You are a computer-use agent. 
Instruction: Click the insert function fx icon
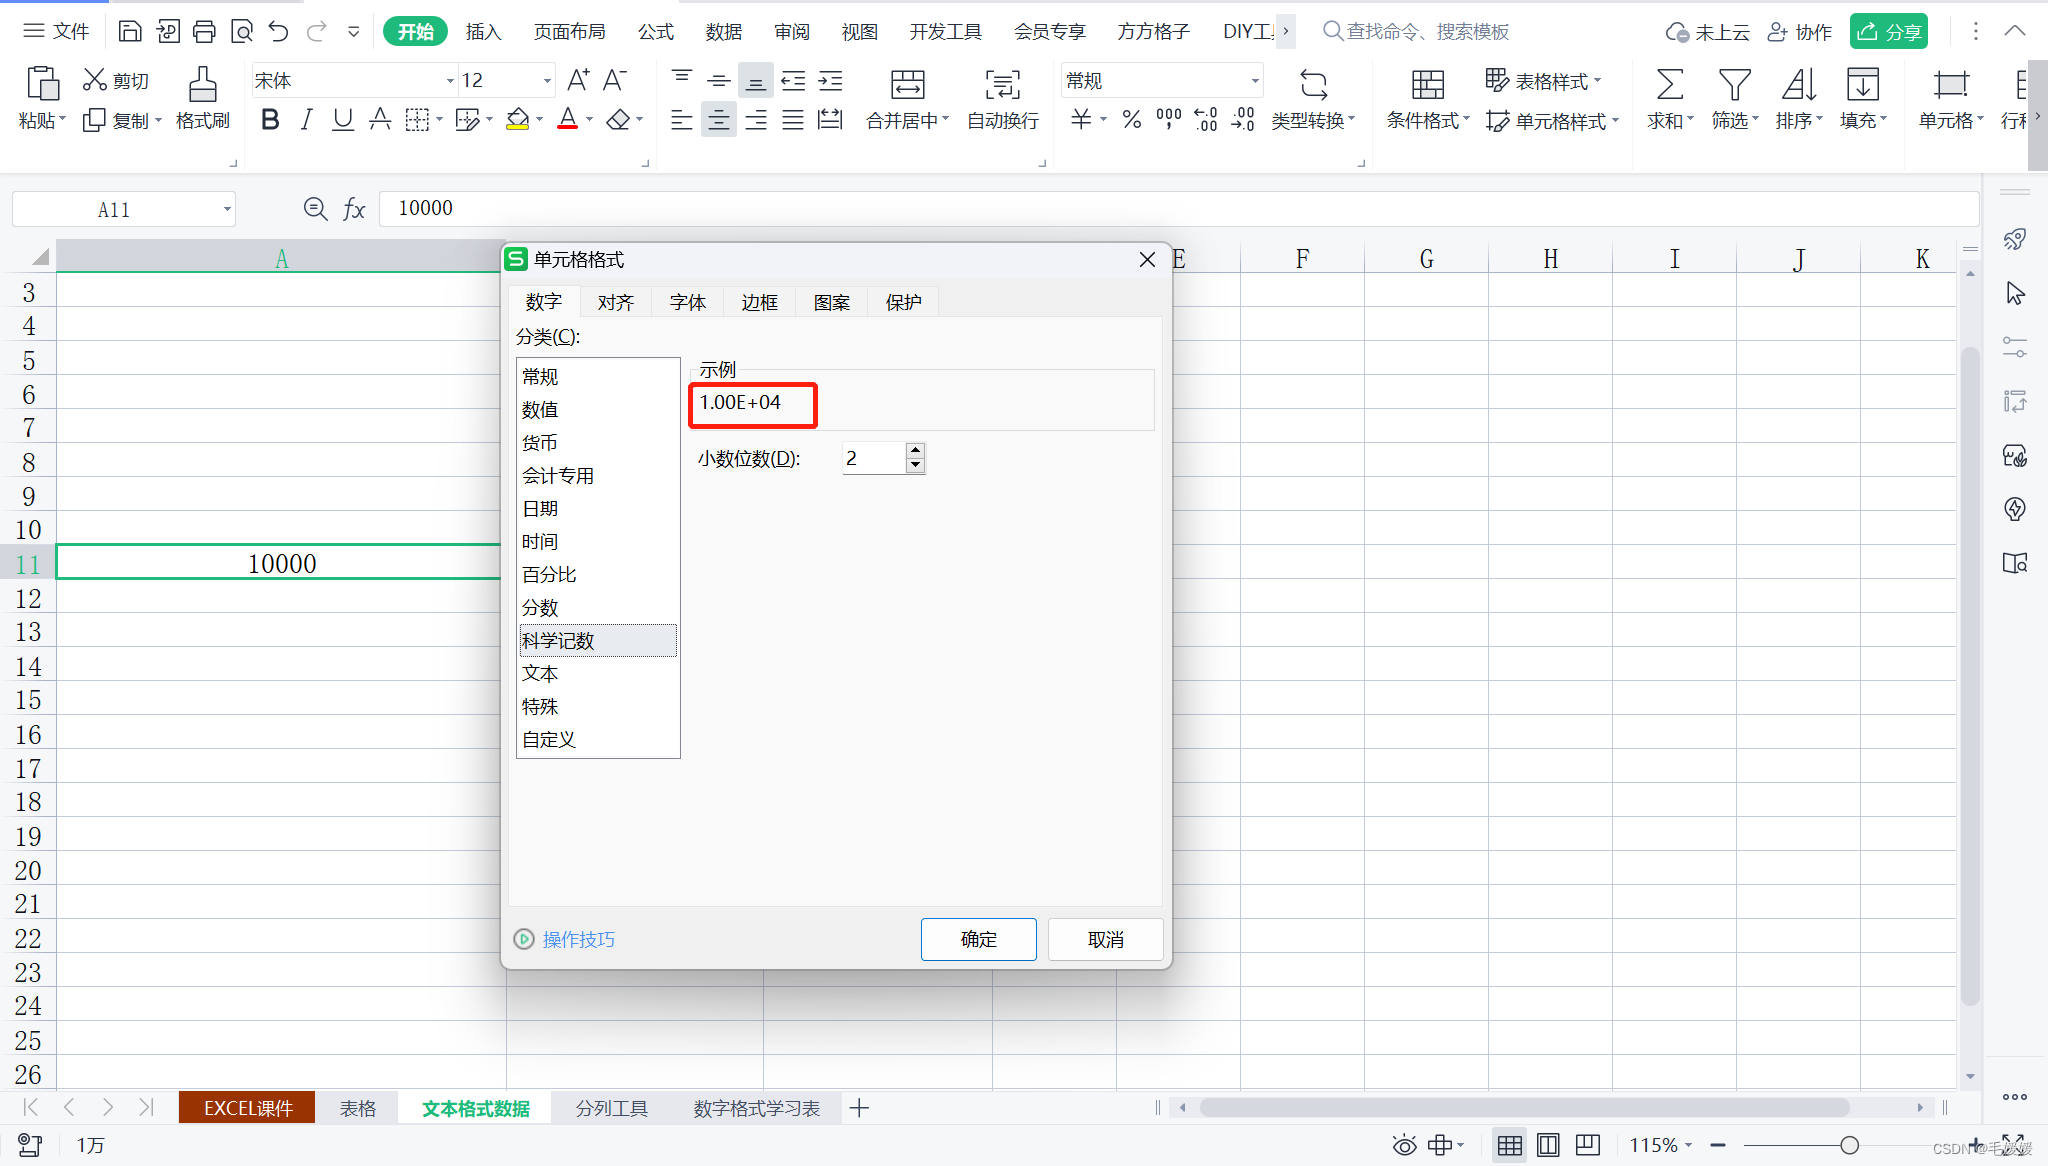point(354,209)
